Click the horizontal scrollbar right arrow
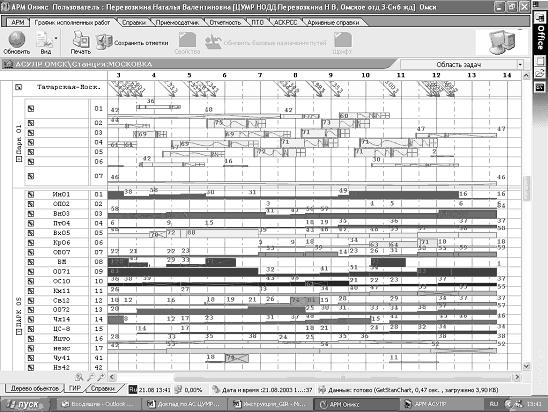This screenshot has height=412, width=548. point(517,377)
